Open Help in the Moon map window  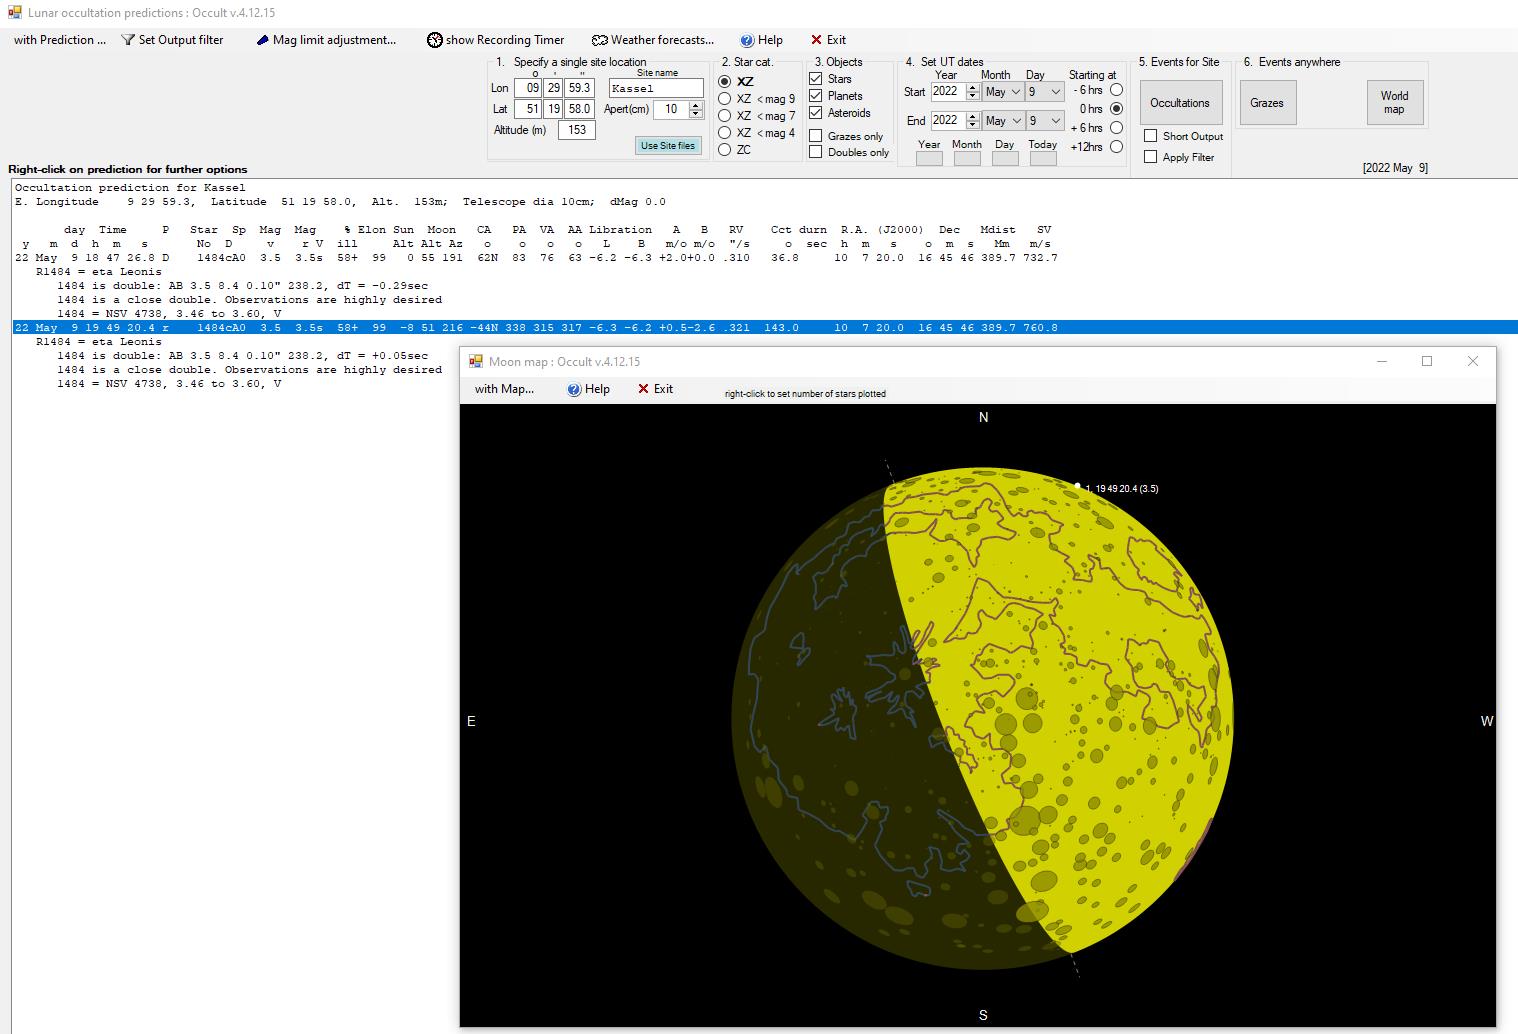pyautogui.click(x=575, y=389)
